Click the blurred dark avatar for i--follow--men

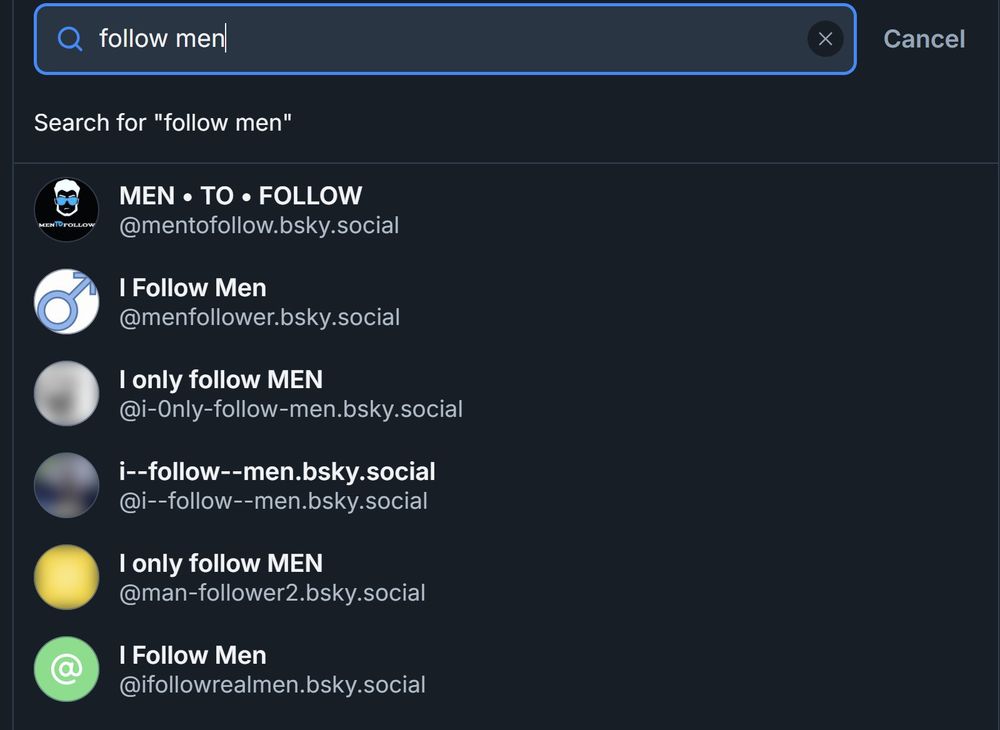tap(66, 485)
